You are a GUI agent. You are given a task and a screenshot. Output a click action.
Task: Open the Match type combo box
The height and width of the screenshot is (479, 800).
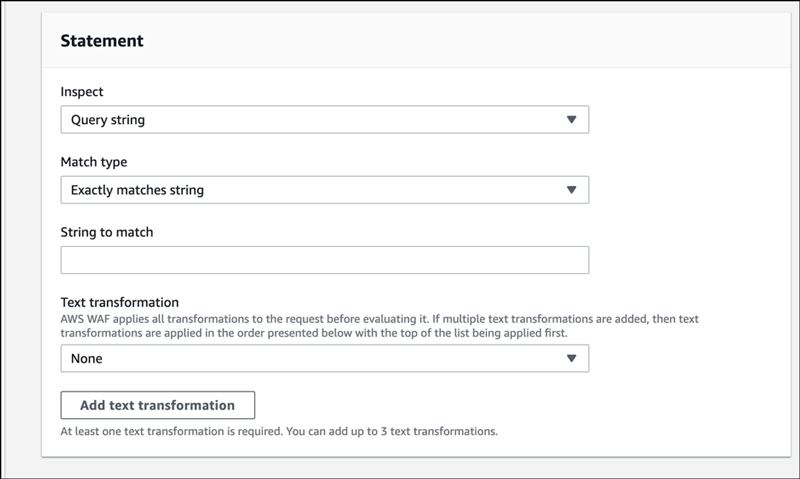[324, 190]
